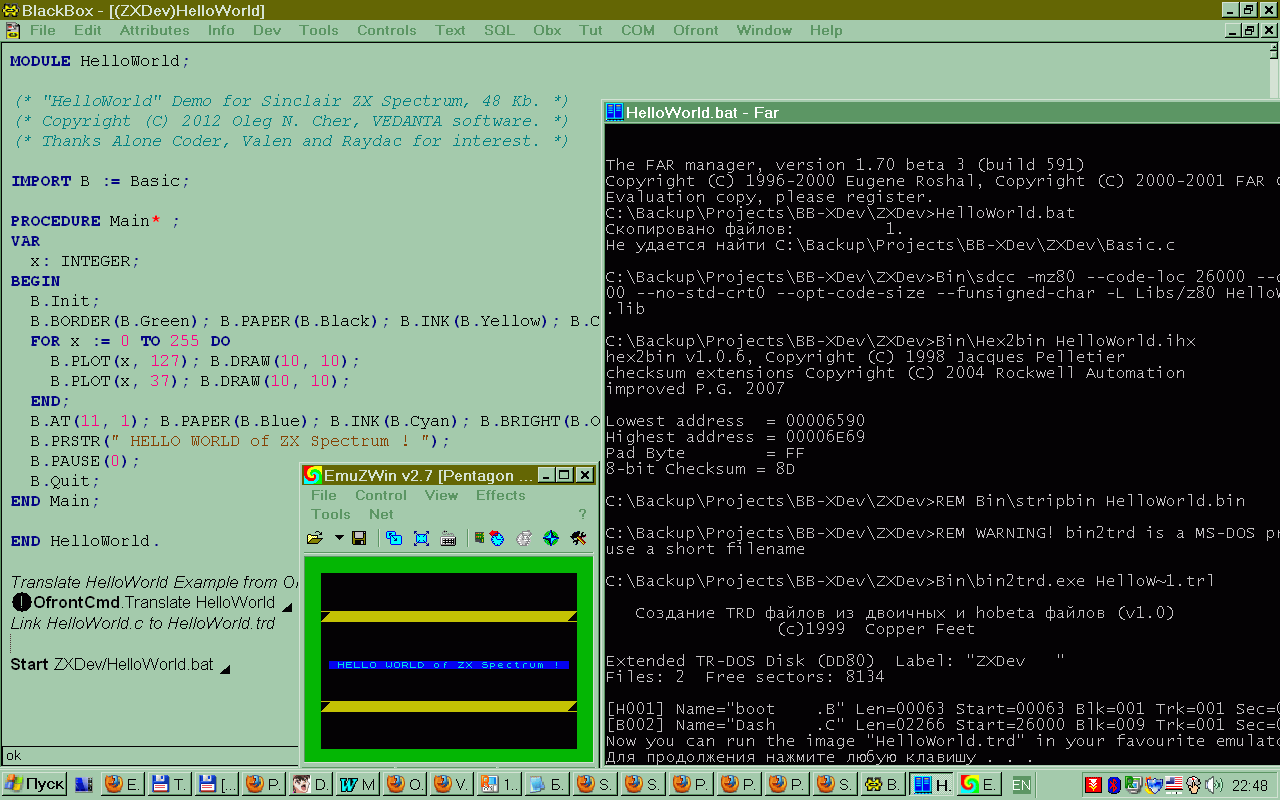The height and width of the screenshot is (800, 1280).
Task: Switch to the H. Far taskbar button
Action: click(931, 784)
